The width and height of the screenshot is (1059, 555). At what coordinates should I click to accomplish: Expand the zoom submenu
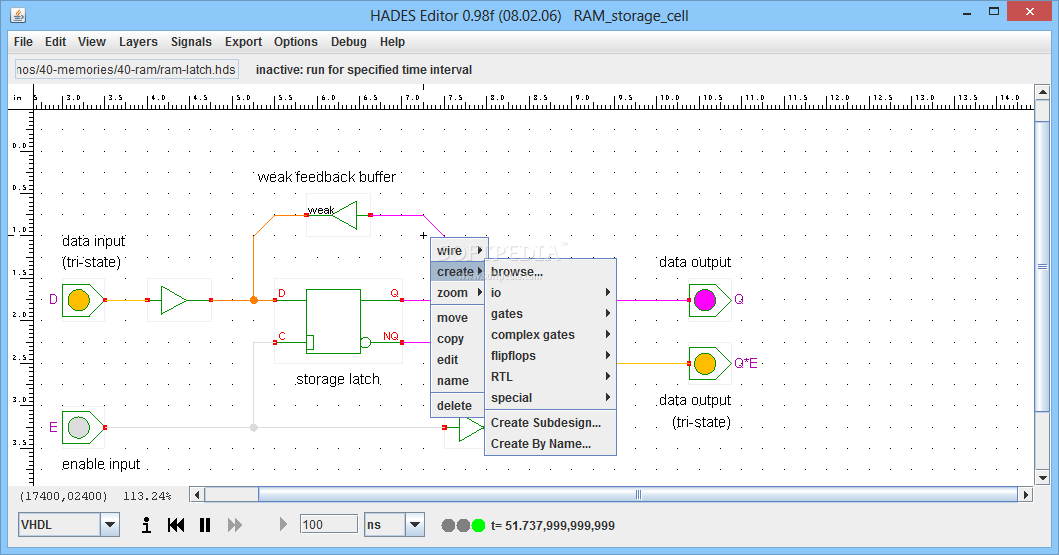click(x=459, y=292)
